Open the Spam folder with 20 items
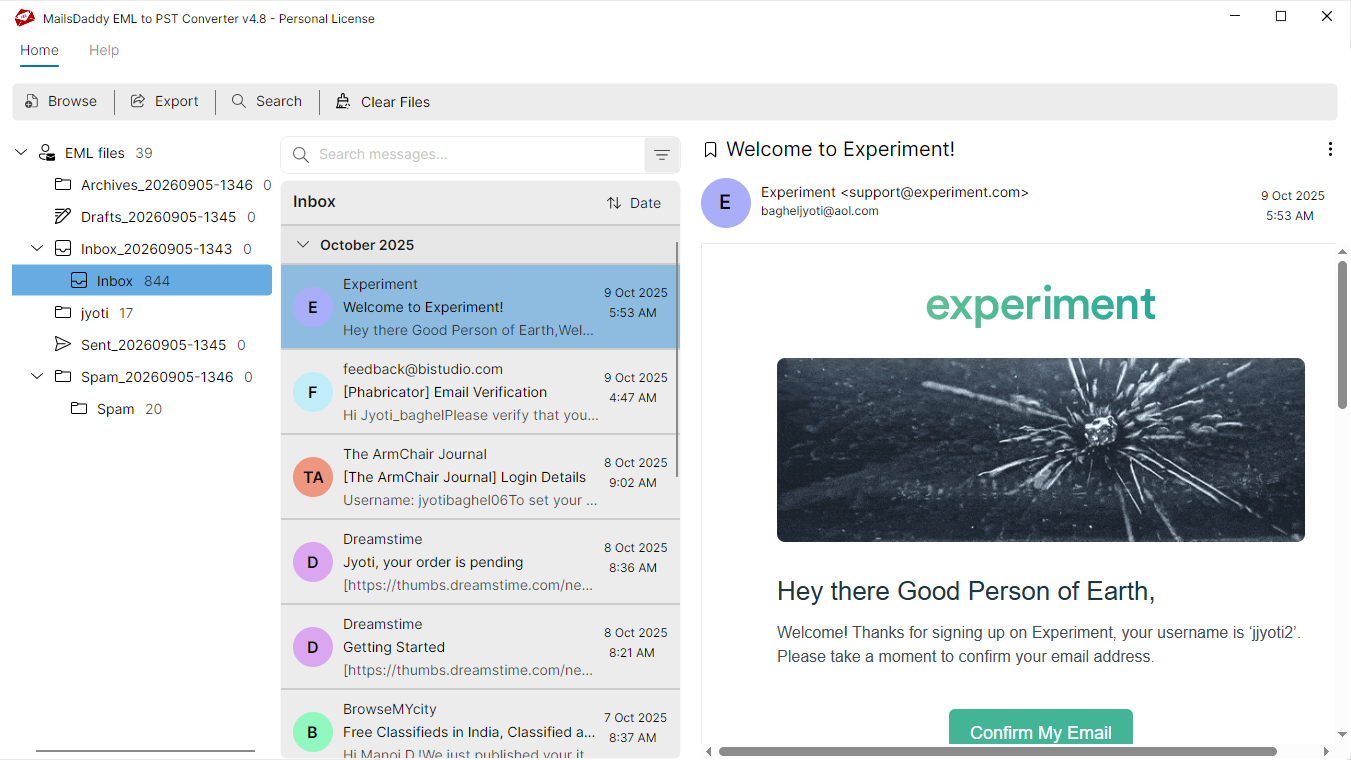The image size is (1351, 760). [117, 409]
